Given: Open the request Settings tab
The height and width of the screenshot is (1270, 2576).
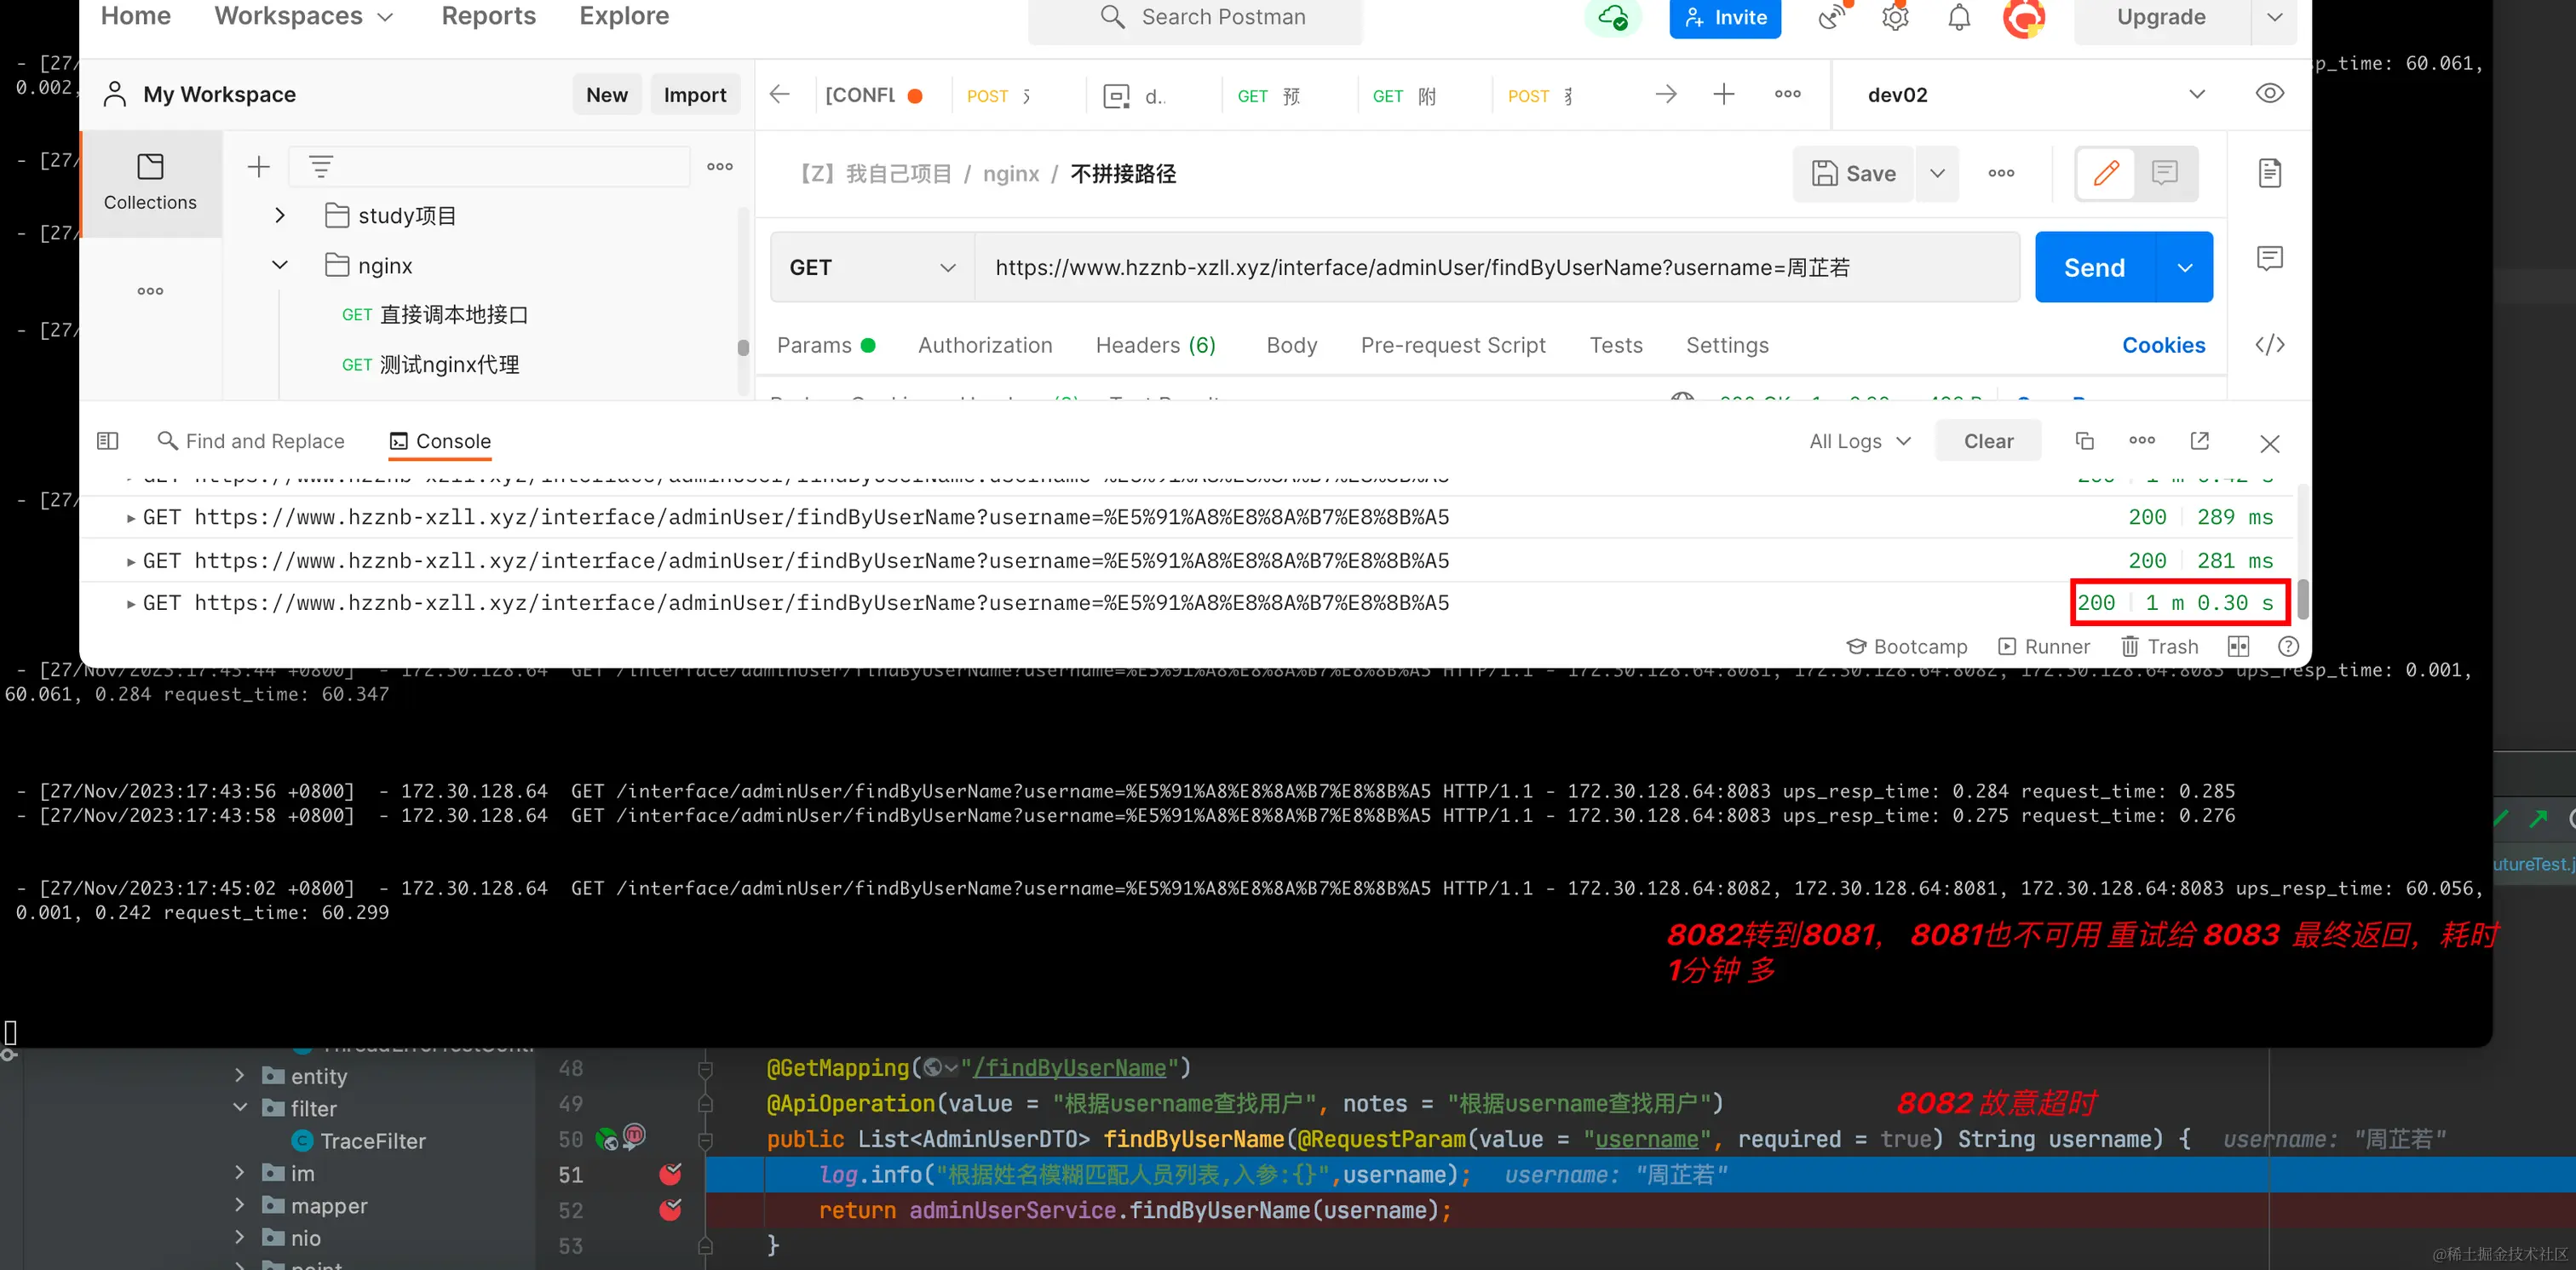Looking at the screenshot, I should (1727, 345).
